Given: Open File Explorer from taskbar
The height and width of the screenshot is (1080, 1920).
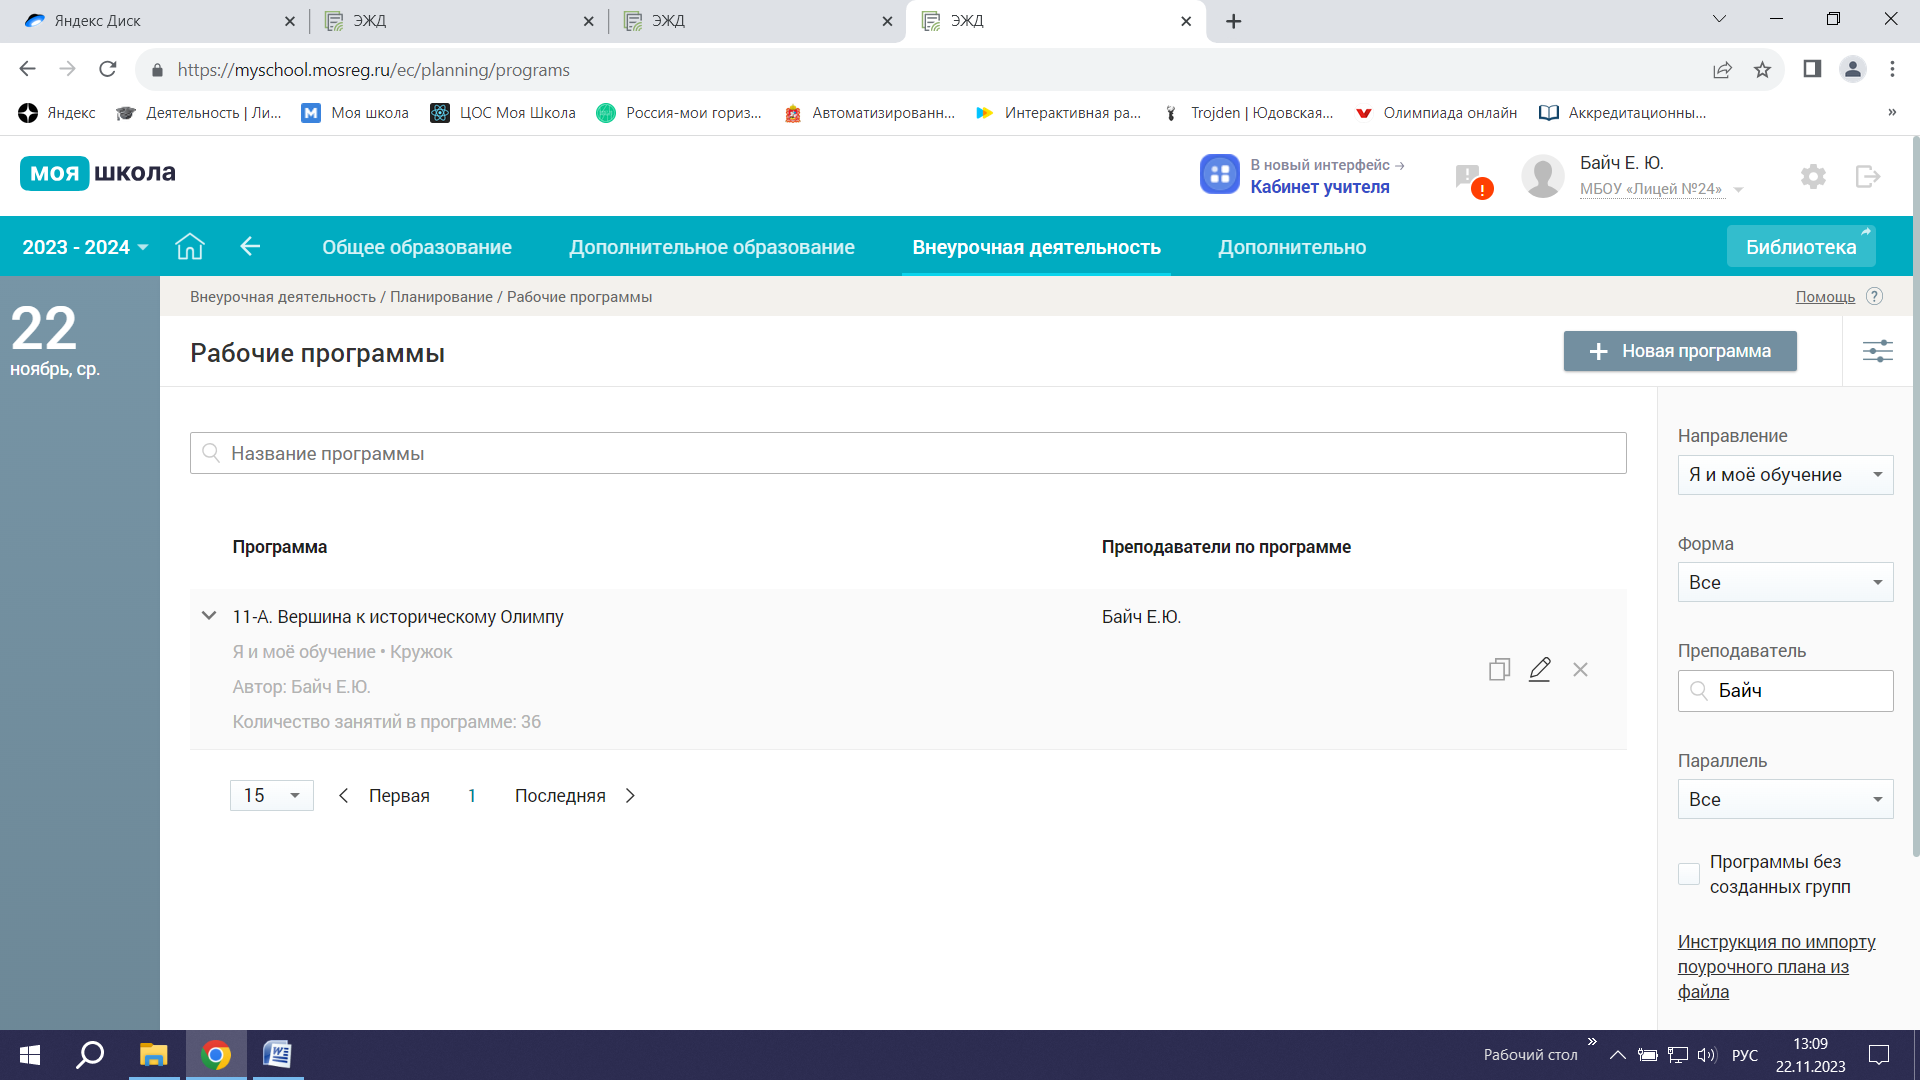Looking at the screenshot, I should [x=153, y=1055].
